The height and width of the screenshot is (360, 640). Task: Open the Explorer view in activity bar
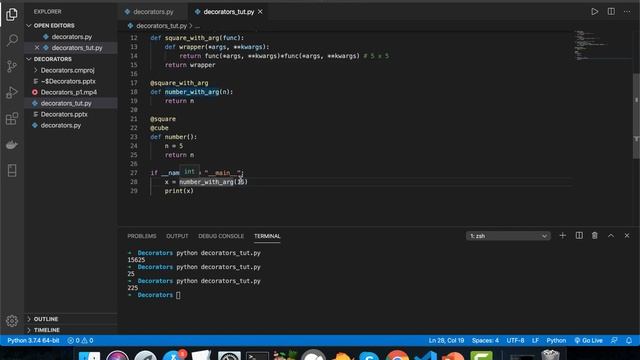[12, 15]
